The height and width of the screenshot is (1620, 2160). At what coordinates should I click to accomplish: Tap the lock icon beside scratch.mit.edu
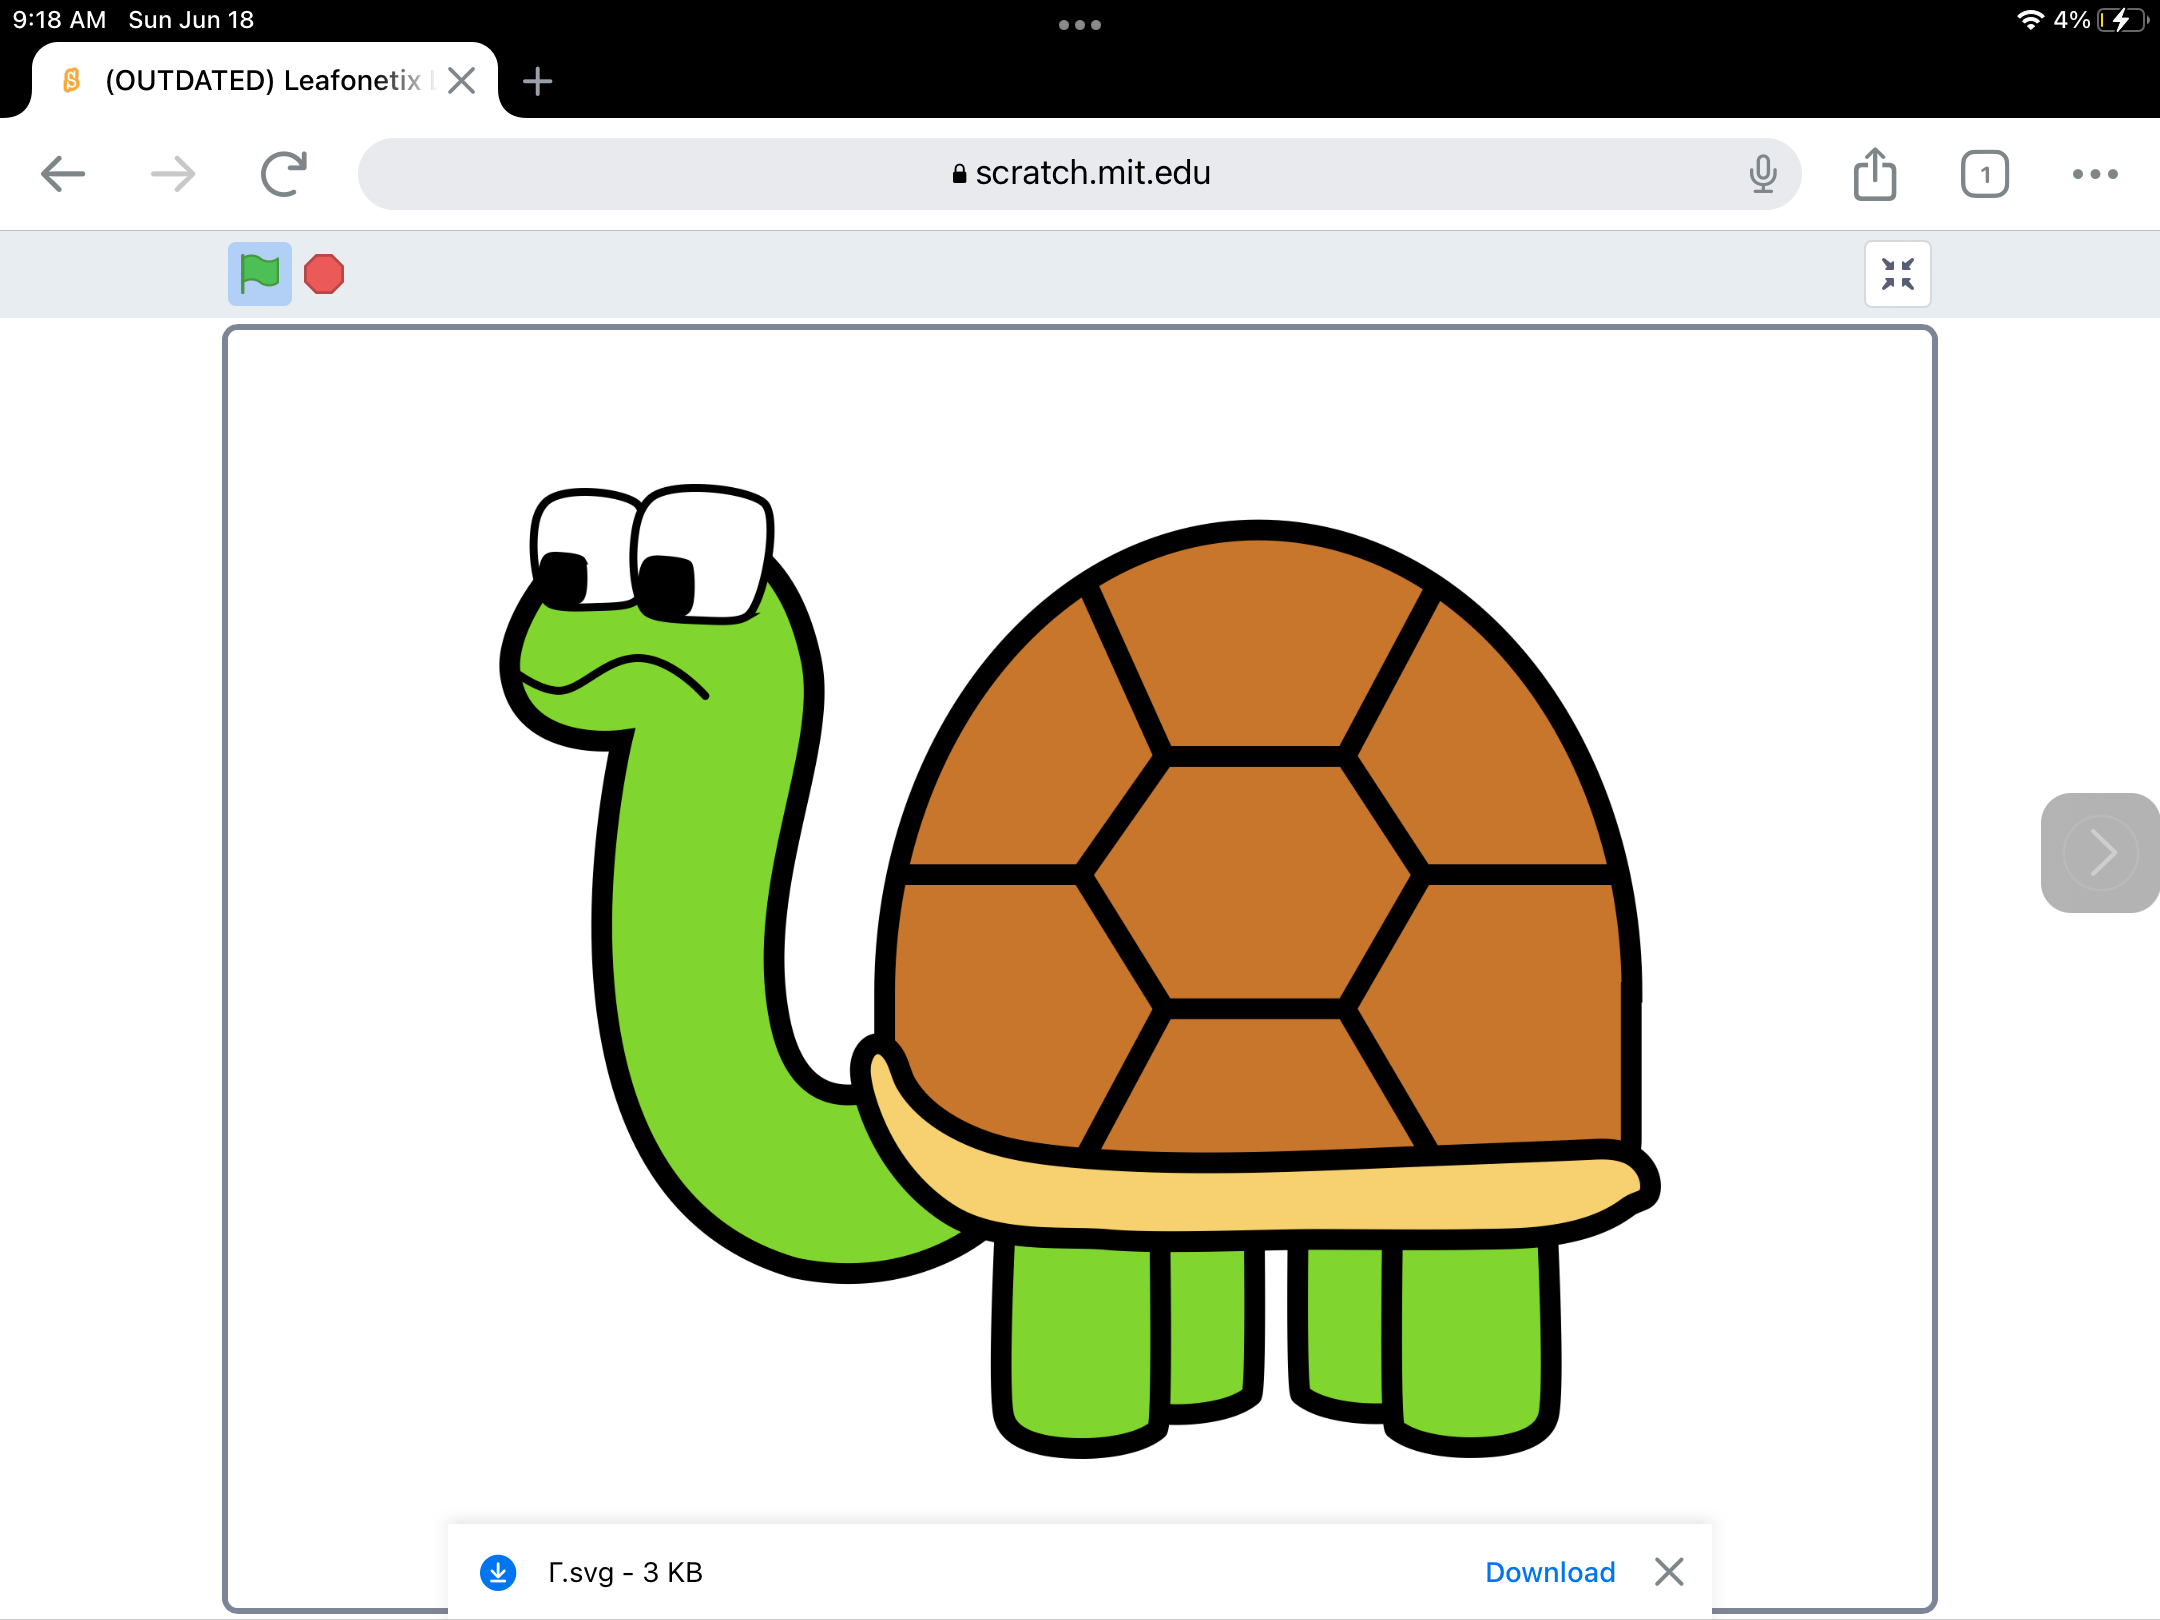click(x=959, y=174)
